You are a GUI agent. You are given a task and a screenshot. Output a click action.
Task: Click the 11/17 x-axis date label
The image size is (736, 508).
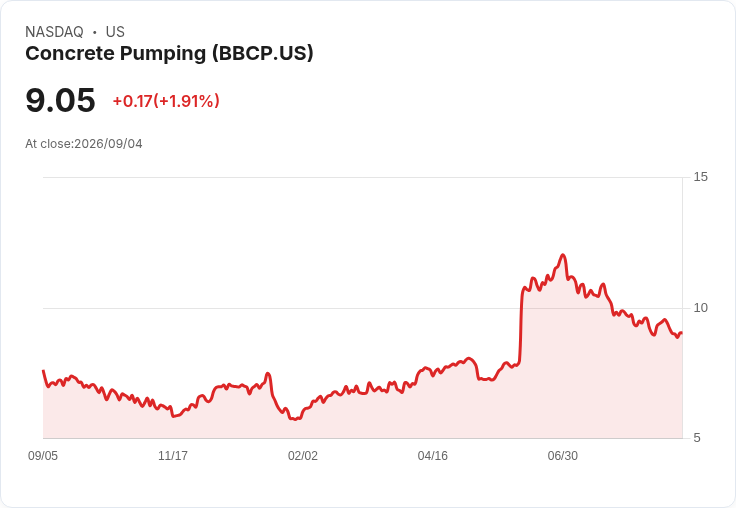173,456
